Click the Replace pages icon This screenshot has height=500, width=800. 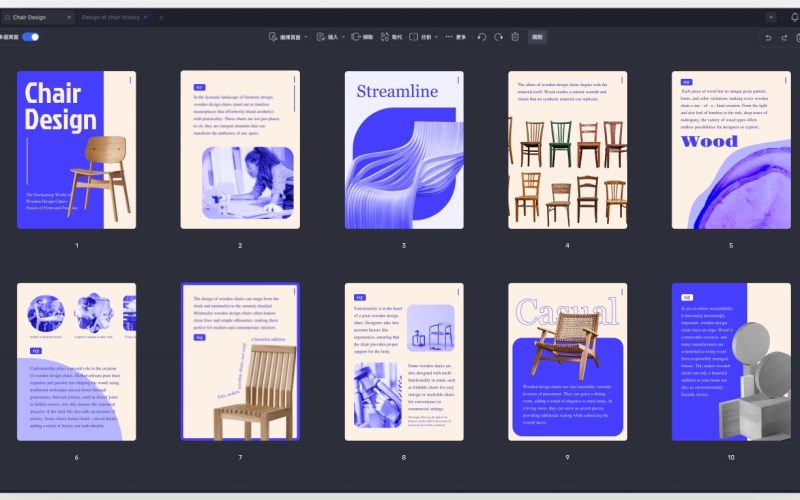click(x=390, y=37)
